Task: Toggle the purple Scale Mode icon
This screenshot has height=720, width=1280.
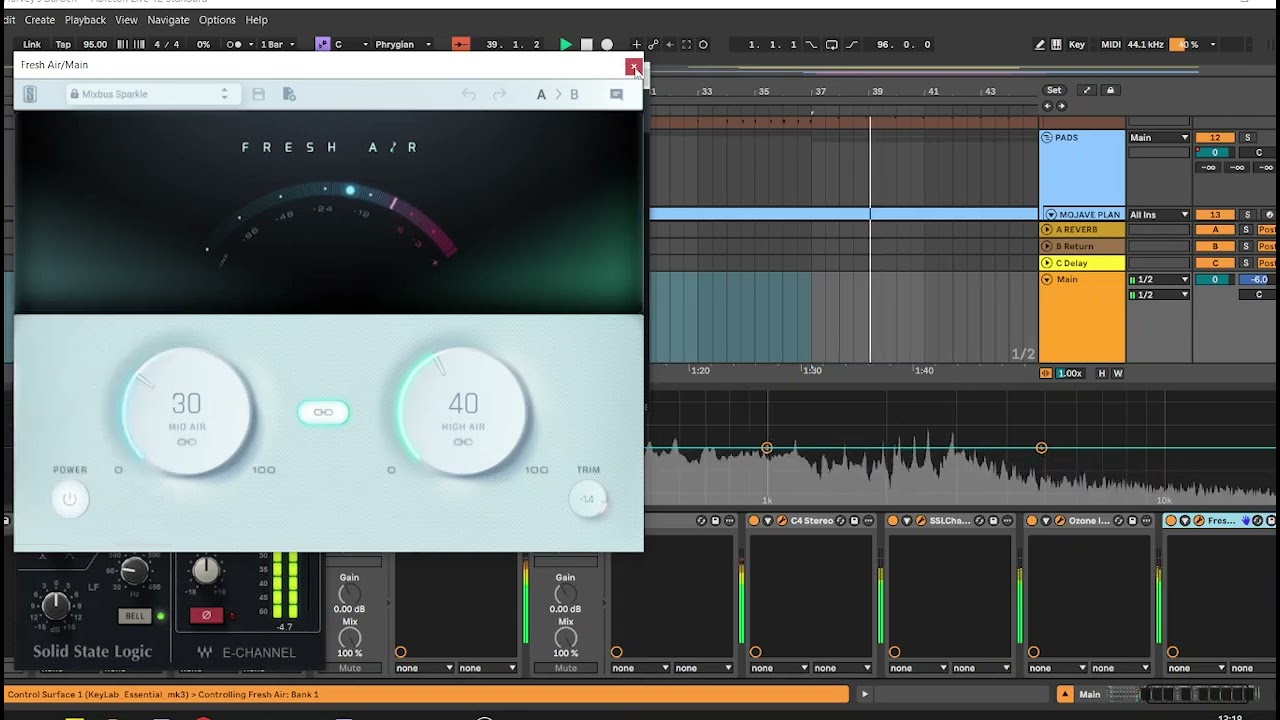Action: click(322, 44)
